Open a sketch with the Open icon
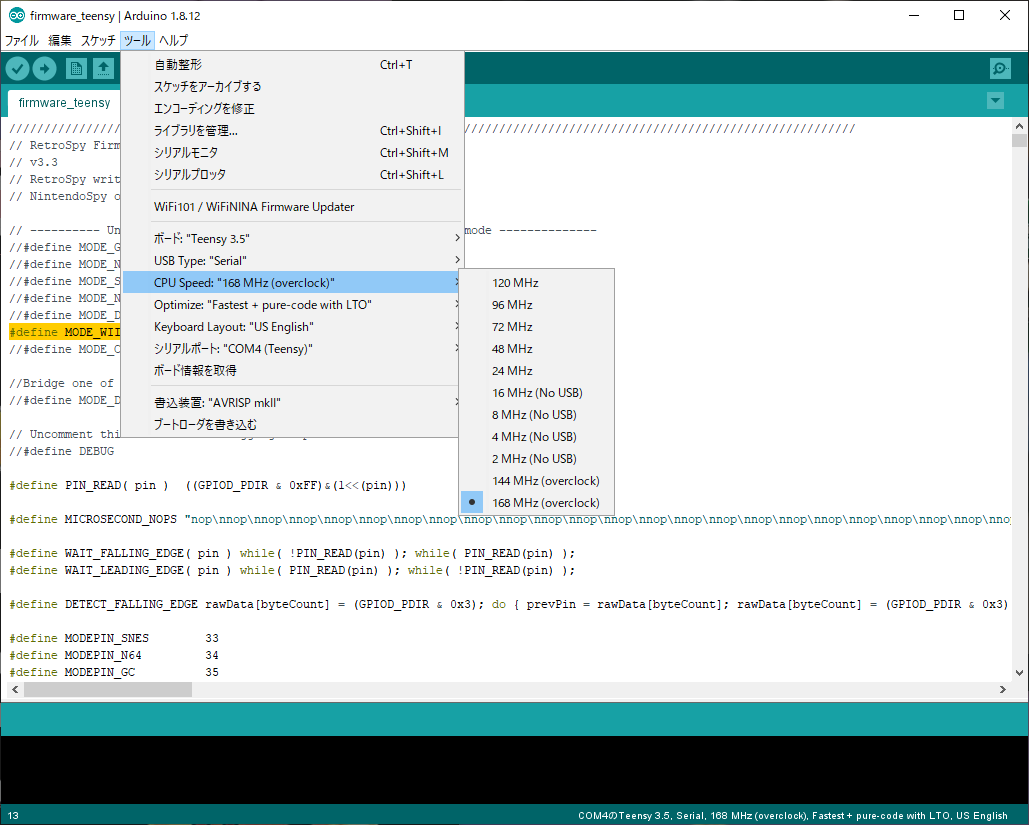 tap(103, 68)
